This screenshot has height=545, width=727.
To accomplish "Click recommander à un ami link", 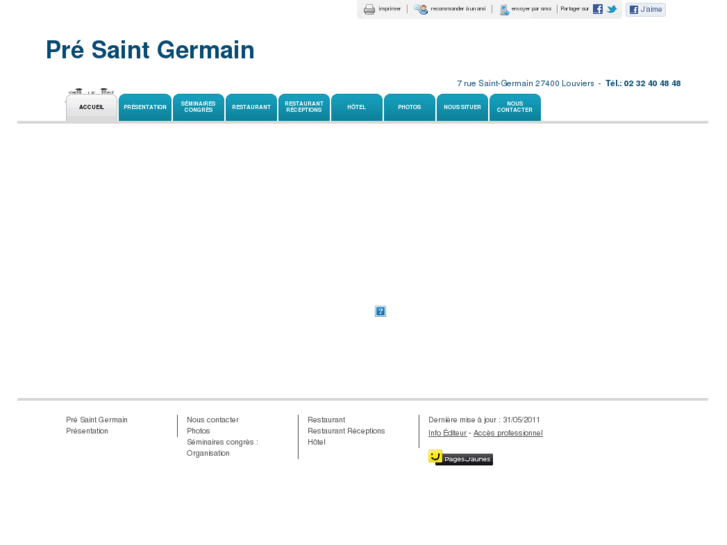I will (x=458, y=9).
